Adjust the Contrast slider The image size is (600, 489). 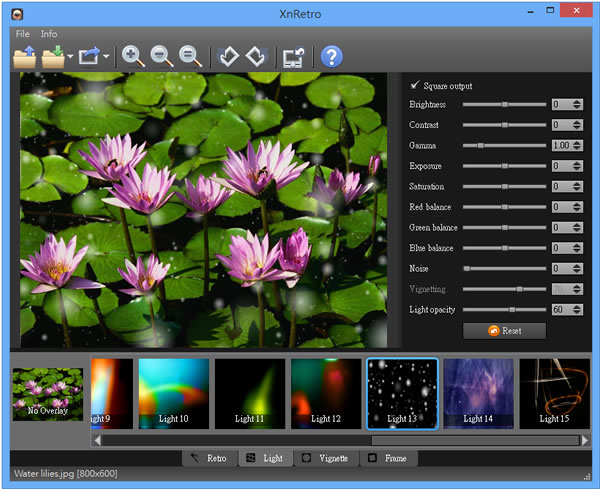[504, 125]
